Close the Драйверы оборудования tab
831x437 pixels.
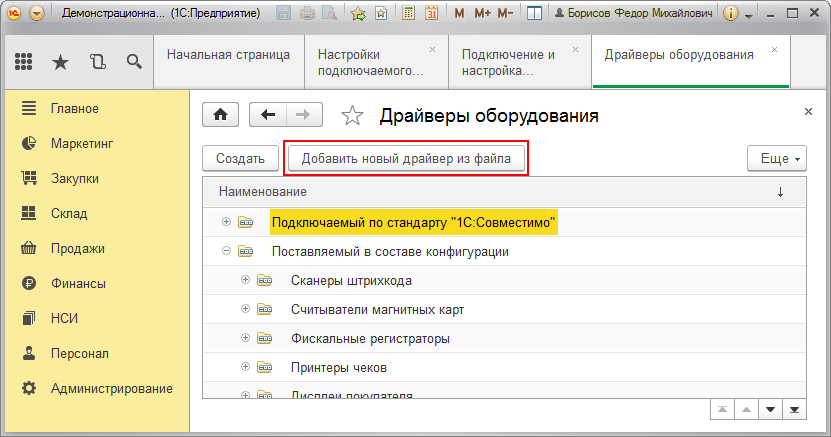[x=774, y=50]
